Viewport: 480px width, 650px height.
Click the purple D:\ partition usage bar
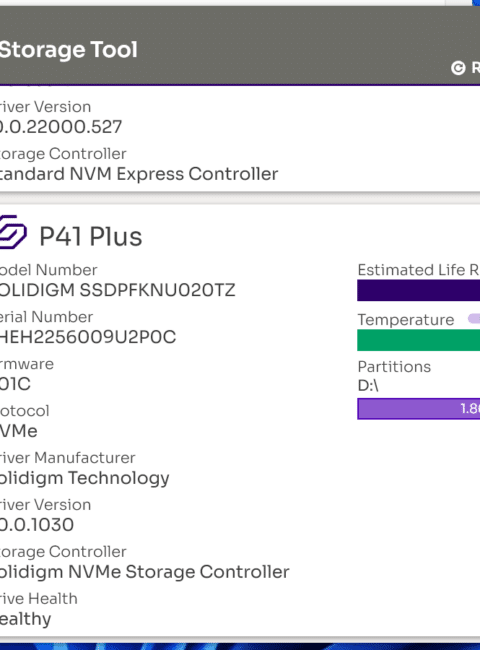419,409
